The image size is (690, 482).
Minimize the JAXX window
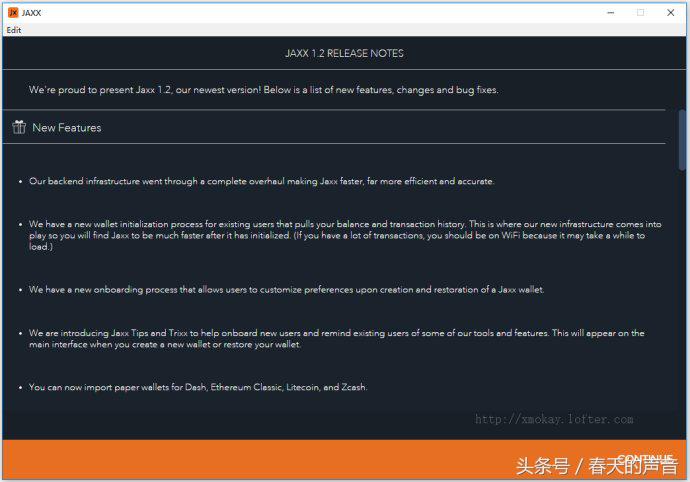pyautogui.click(x=611, y=13)
